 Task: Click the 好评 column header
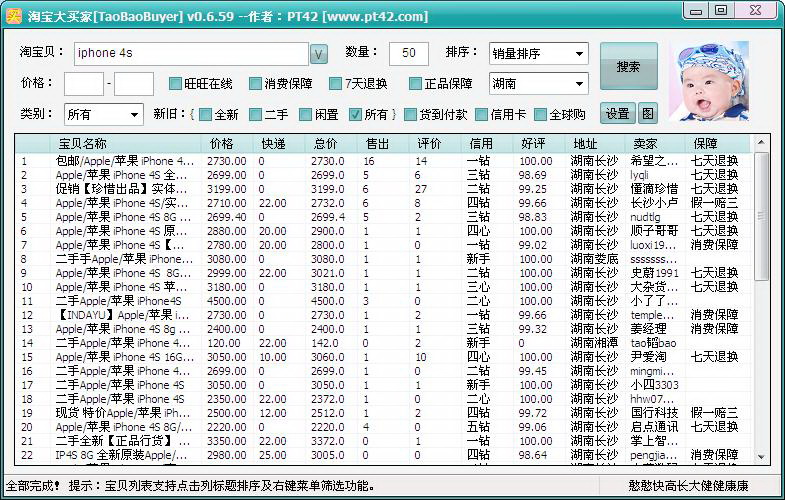[534, 144]
